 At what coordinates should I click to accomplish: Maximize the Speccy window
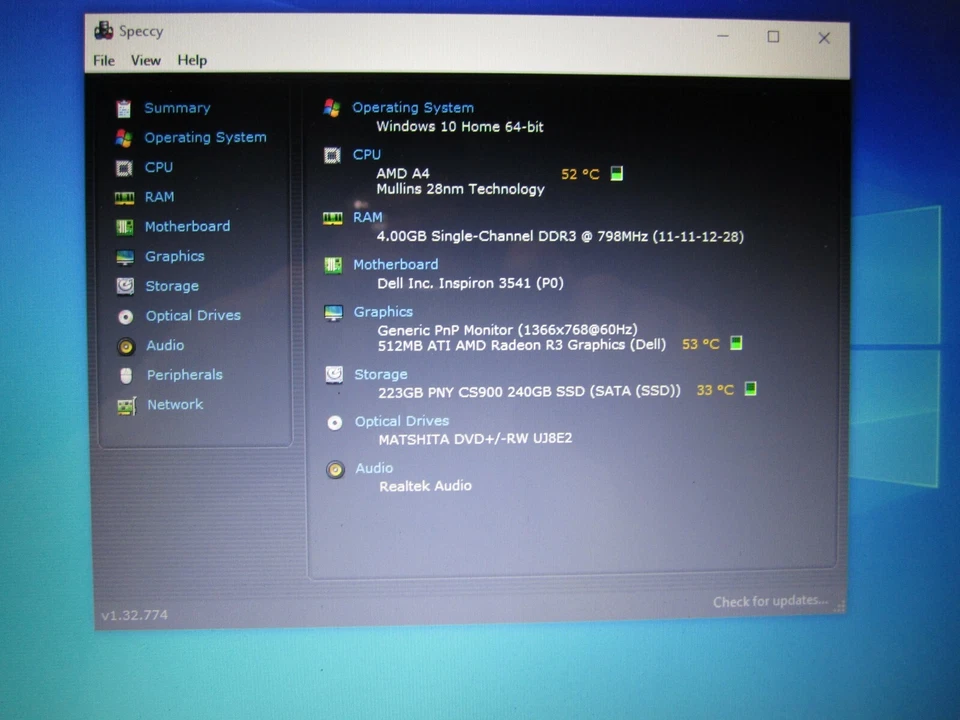773,37
